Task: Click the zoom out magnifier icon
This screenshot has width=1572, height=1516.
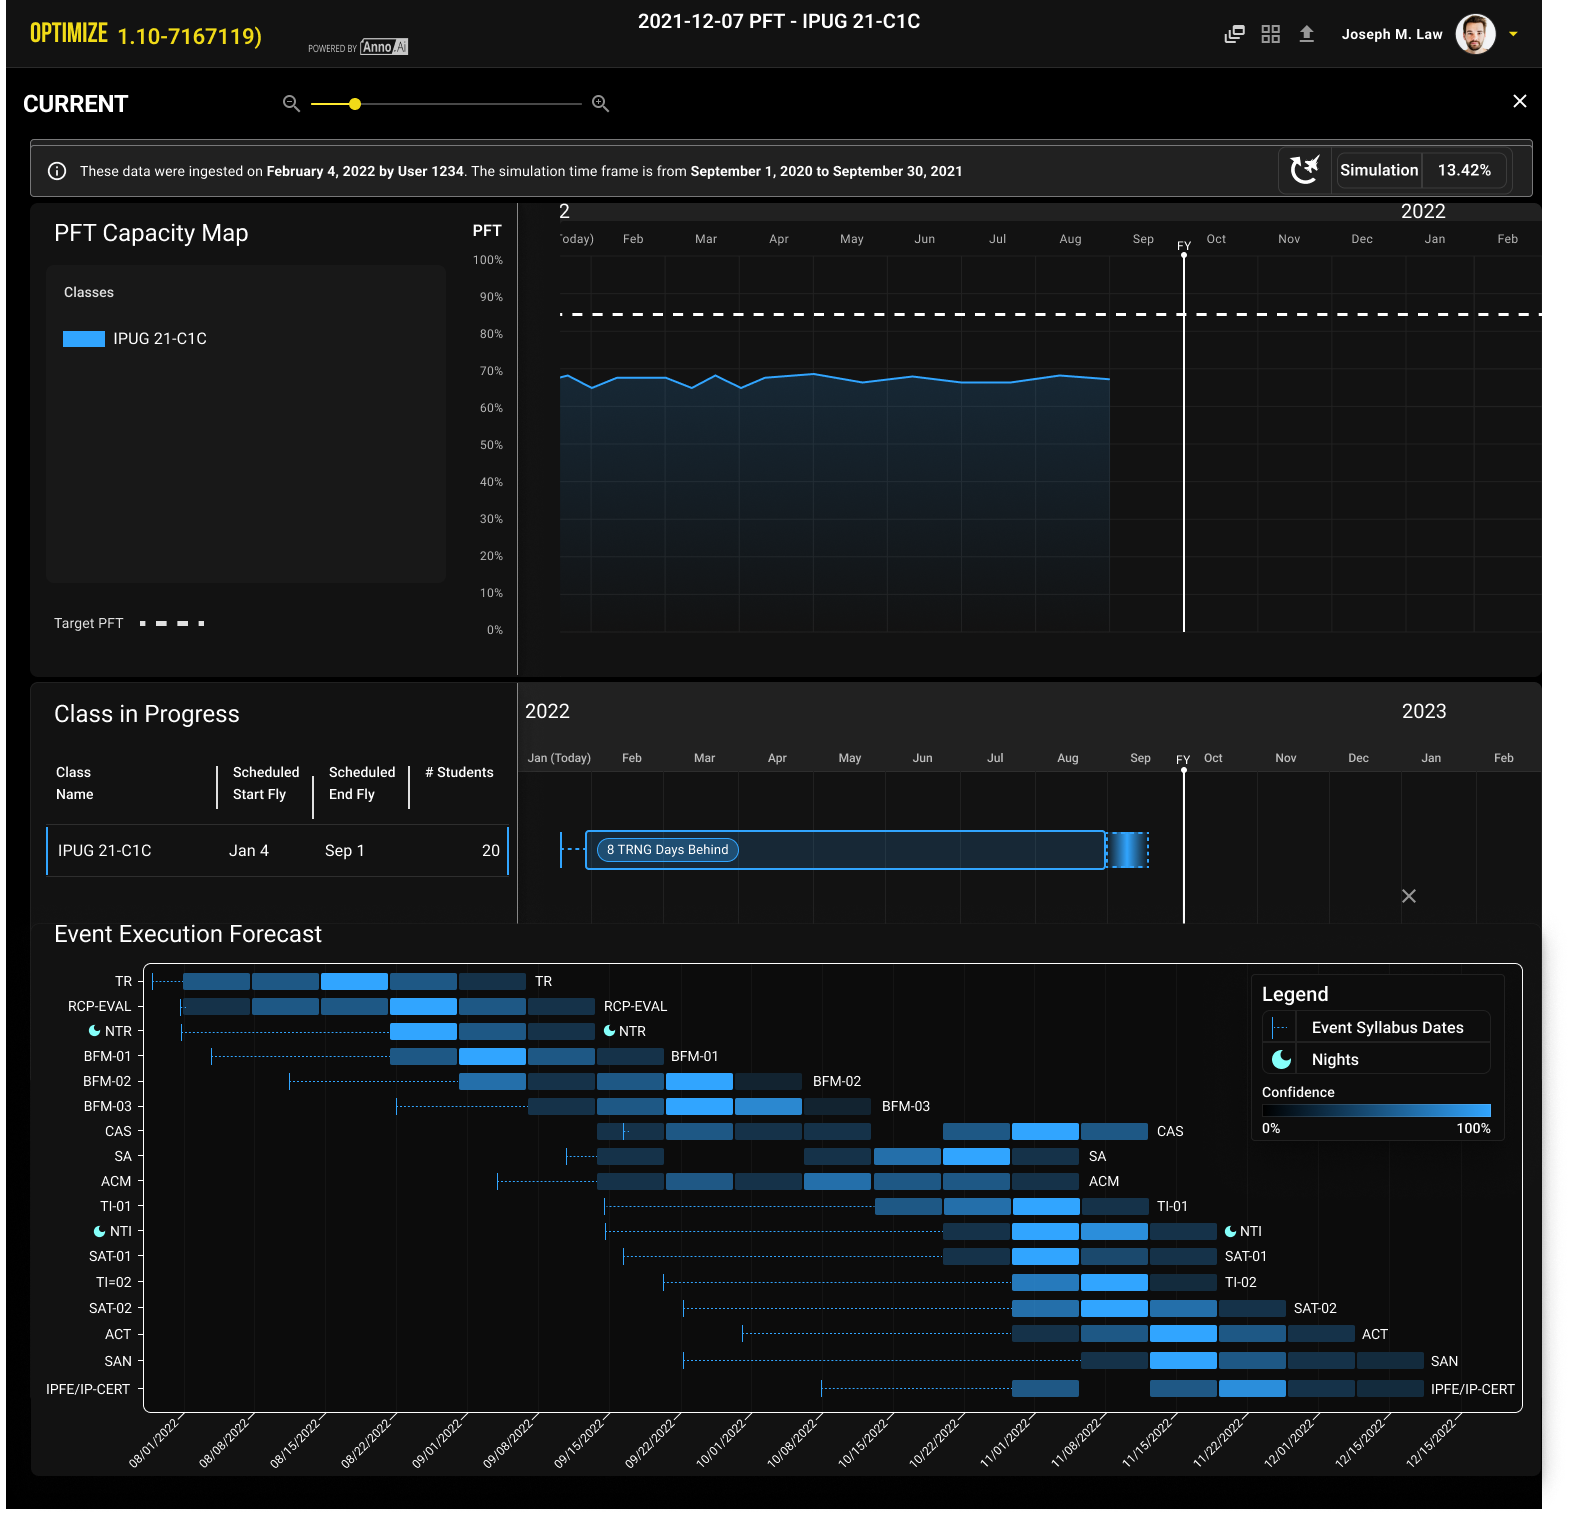Action: point(291,104)
